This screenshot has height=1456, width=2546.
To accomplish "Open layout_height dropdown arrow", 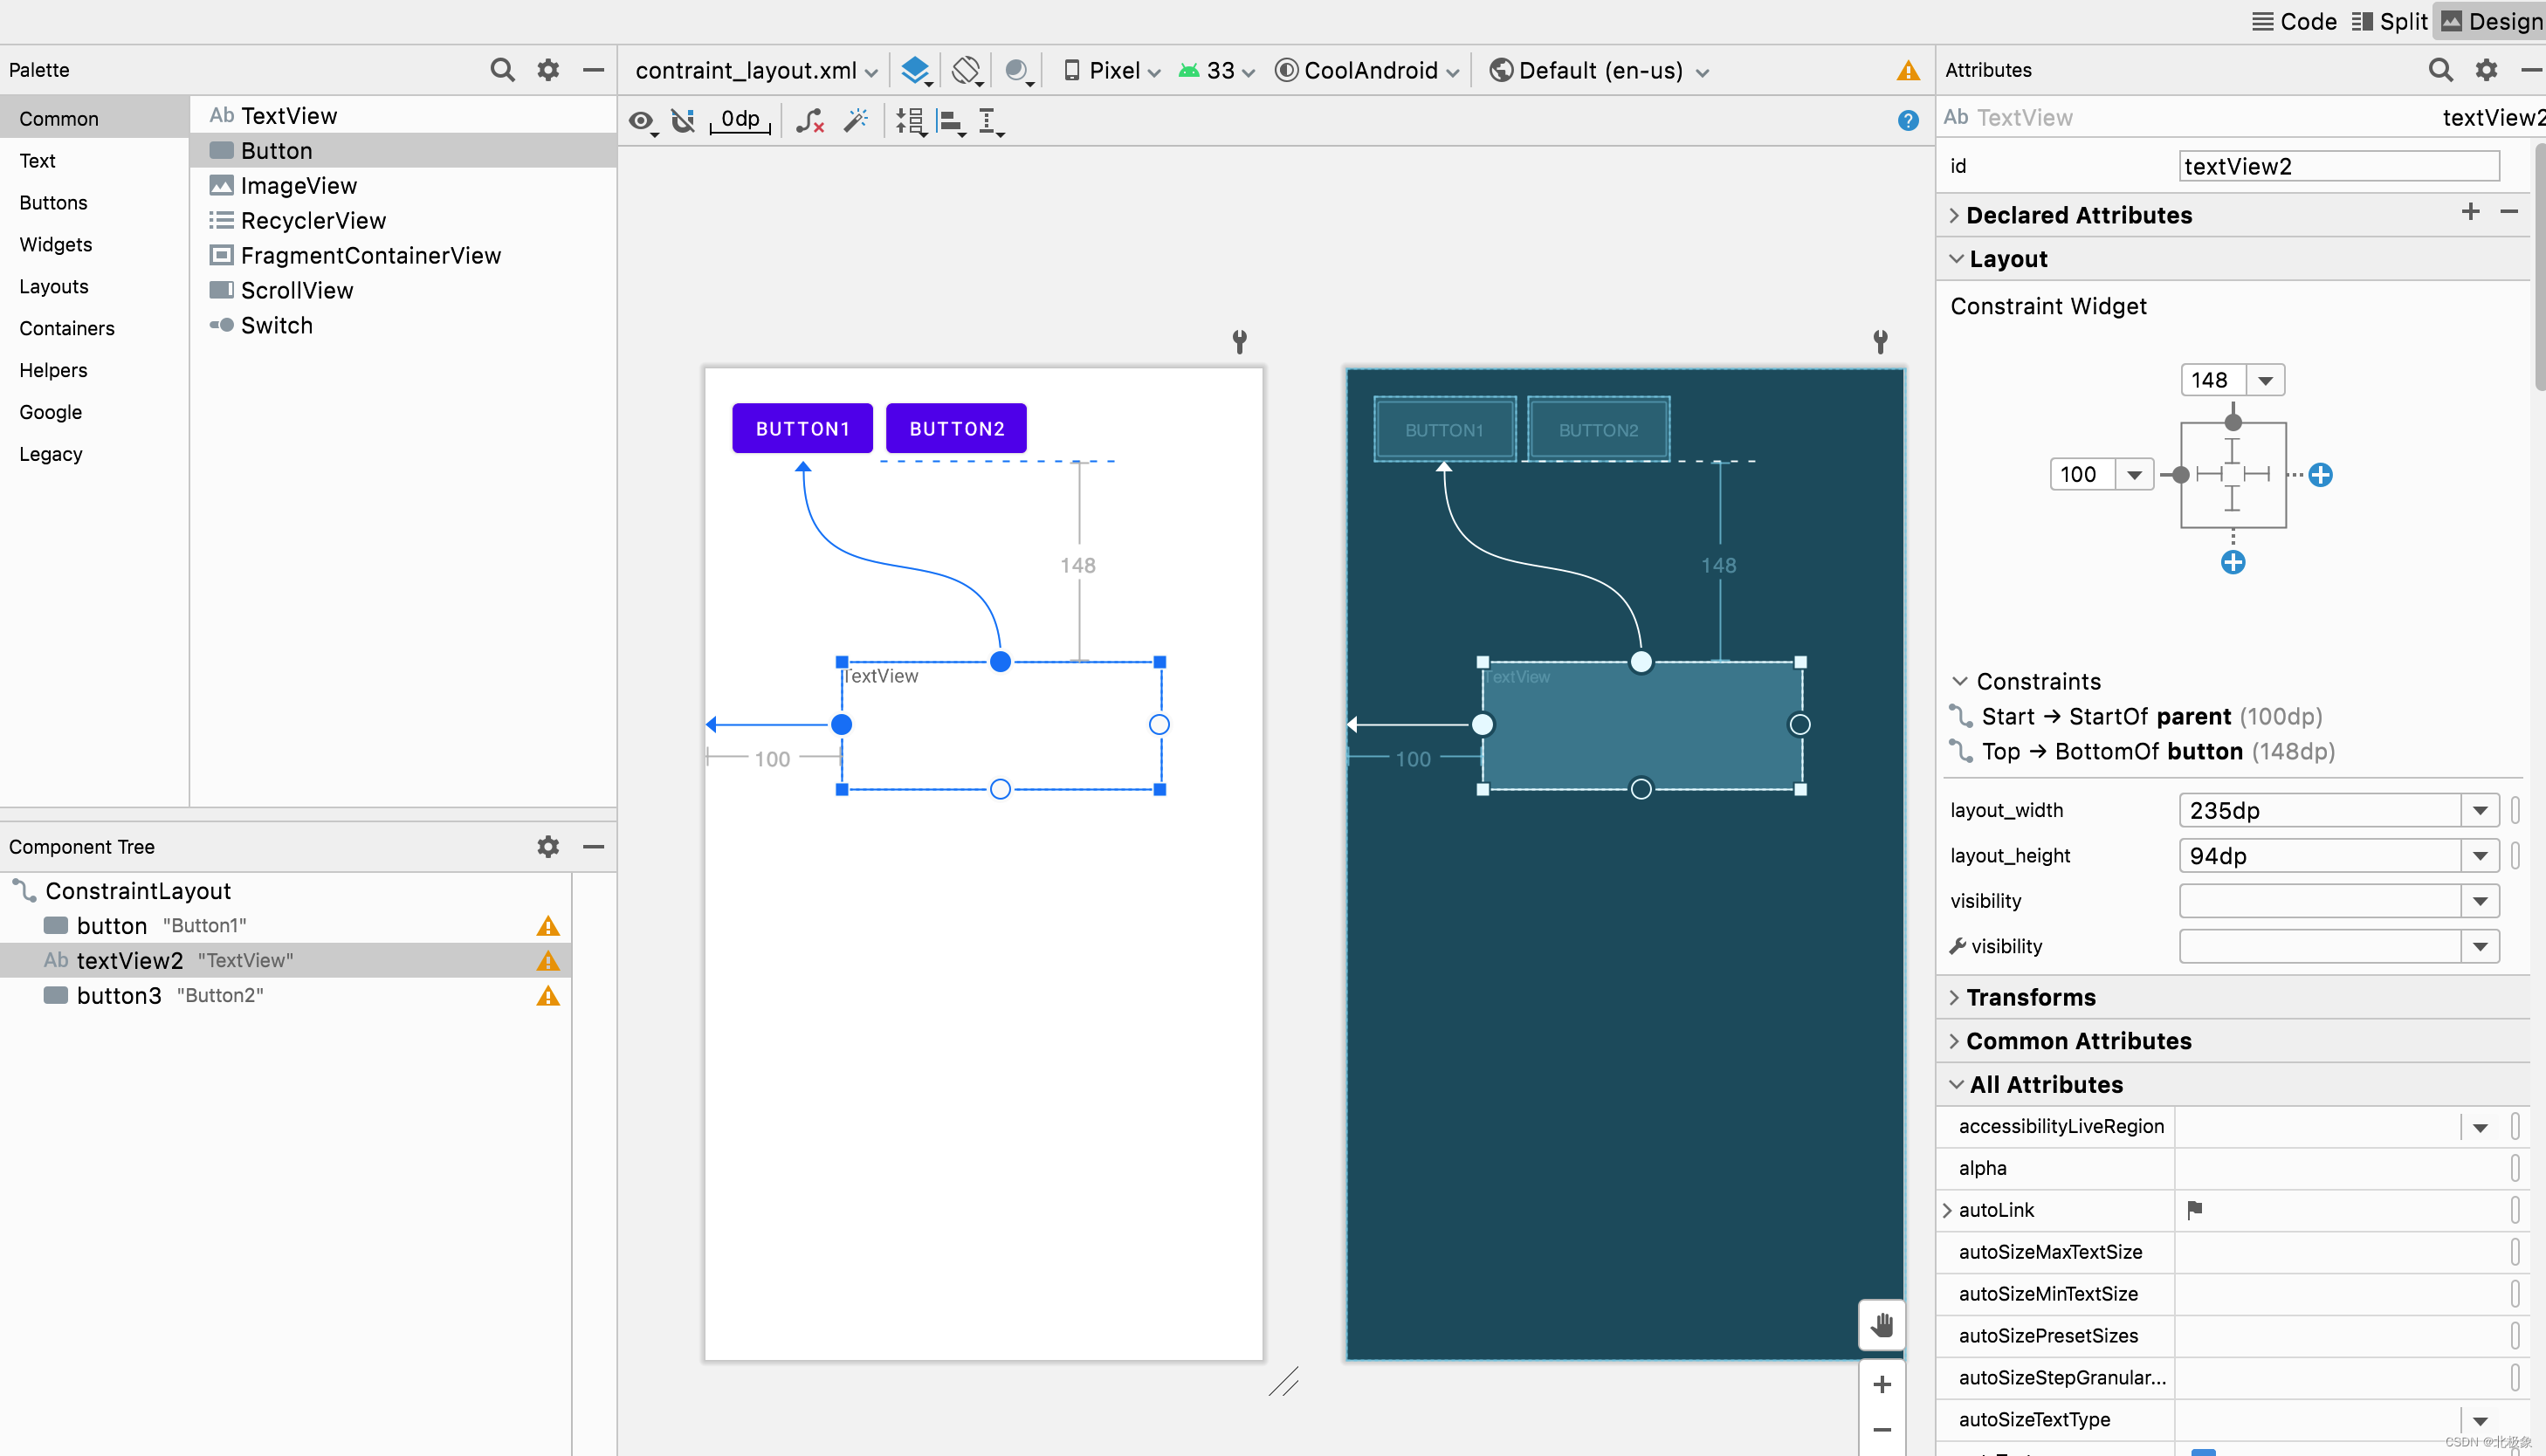I will pos(2480,856).
